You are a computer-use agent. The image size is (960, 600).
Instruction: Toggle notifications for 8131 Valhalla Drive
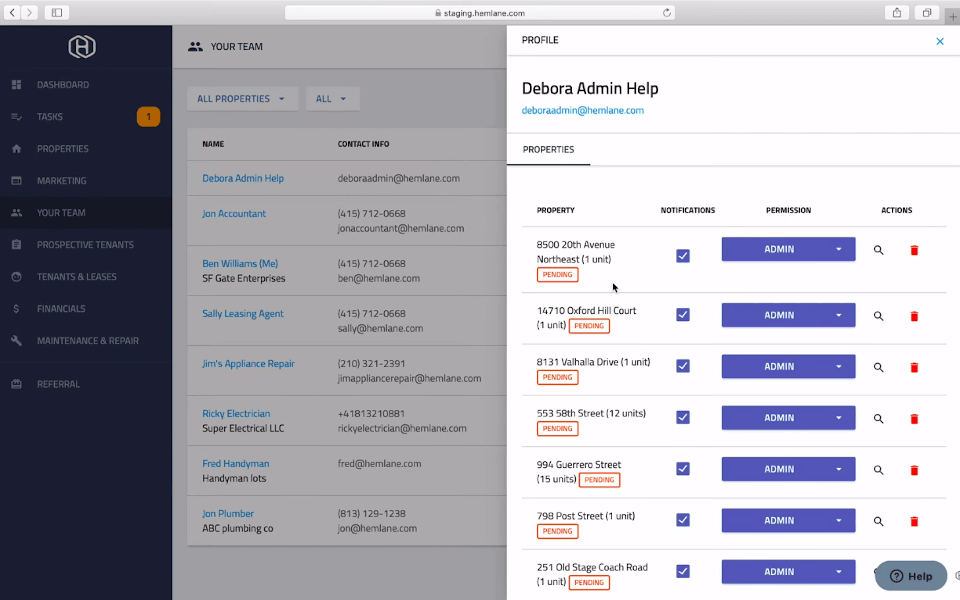point(683,366)
